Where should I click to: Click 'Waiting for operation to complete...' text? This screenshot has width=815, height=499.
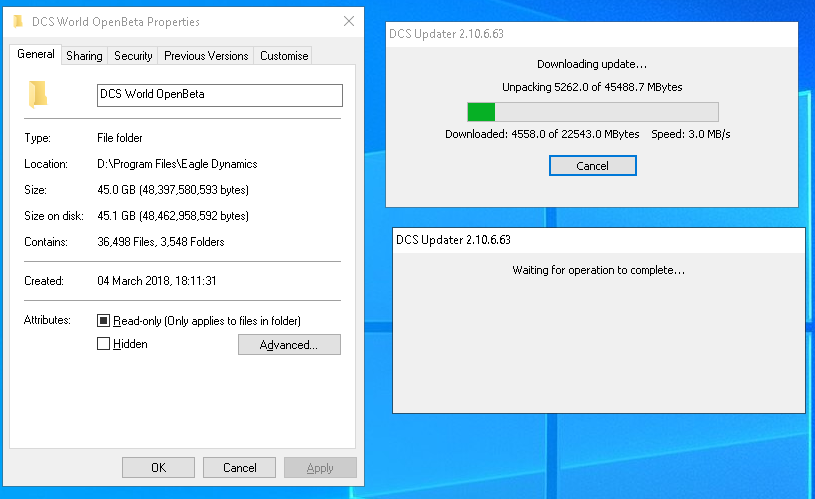pyautogui.click(x=599, y=270)
